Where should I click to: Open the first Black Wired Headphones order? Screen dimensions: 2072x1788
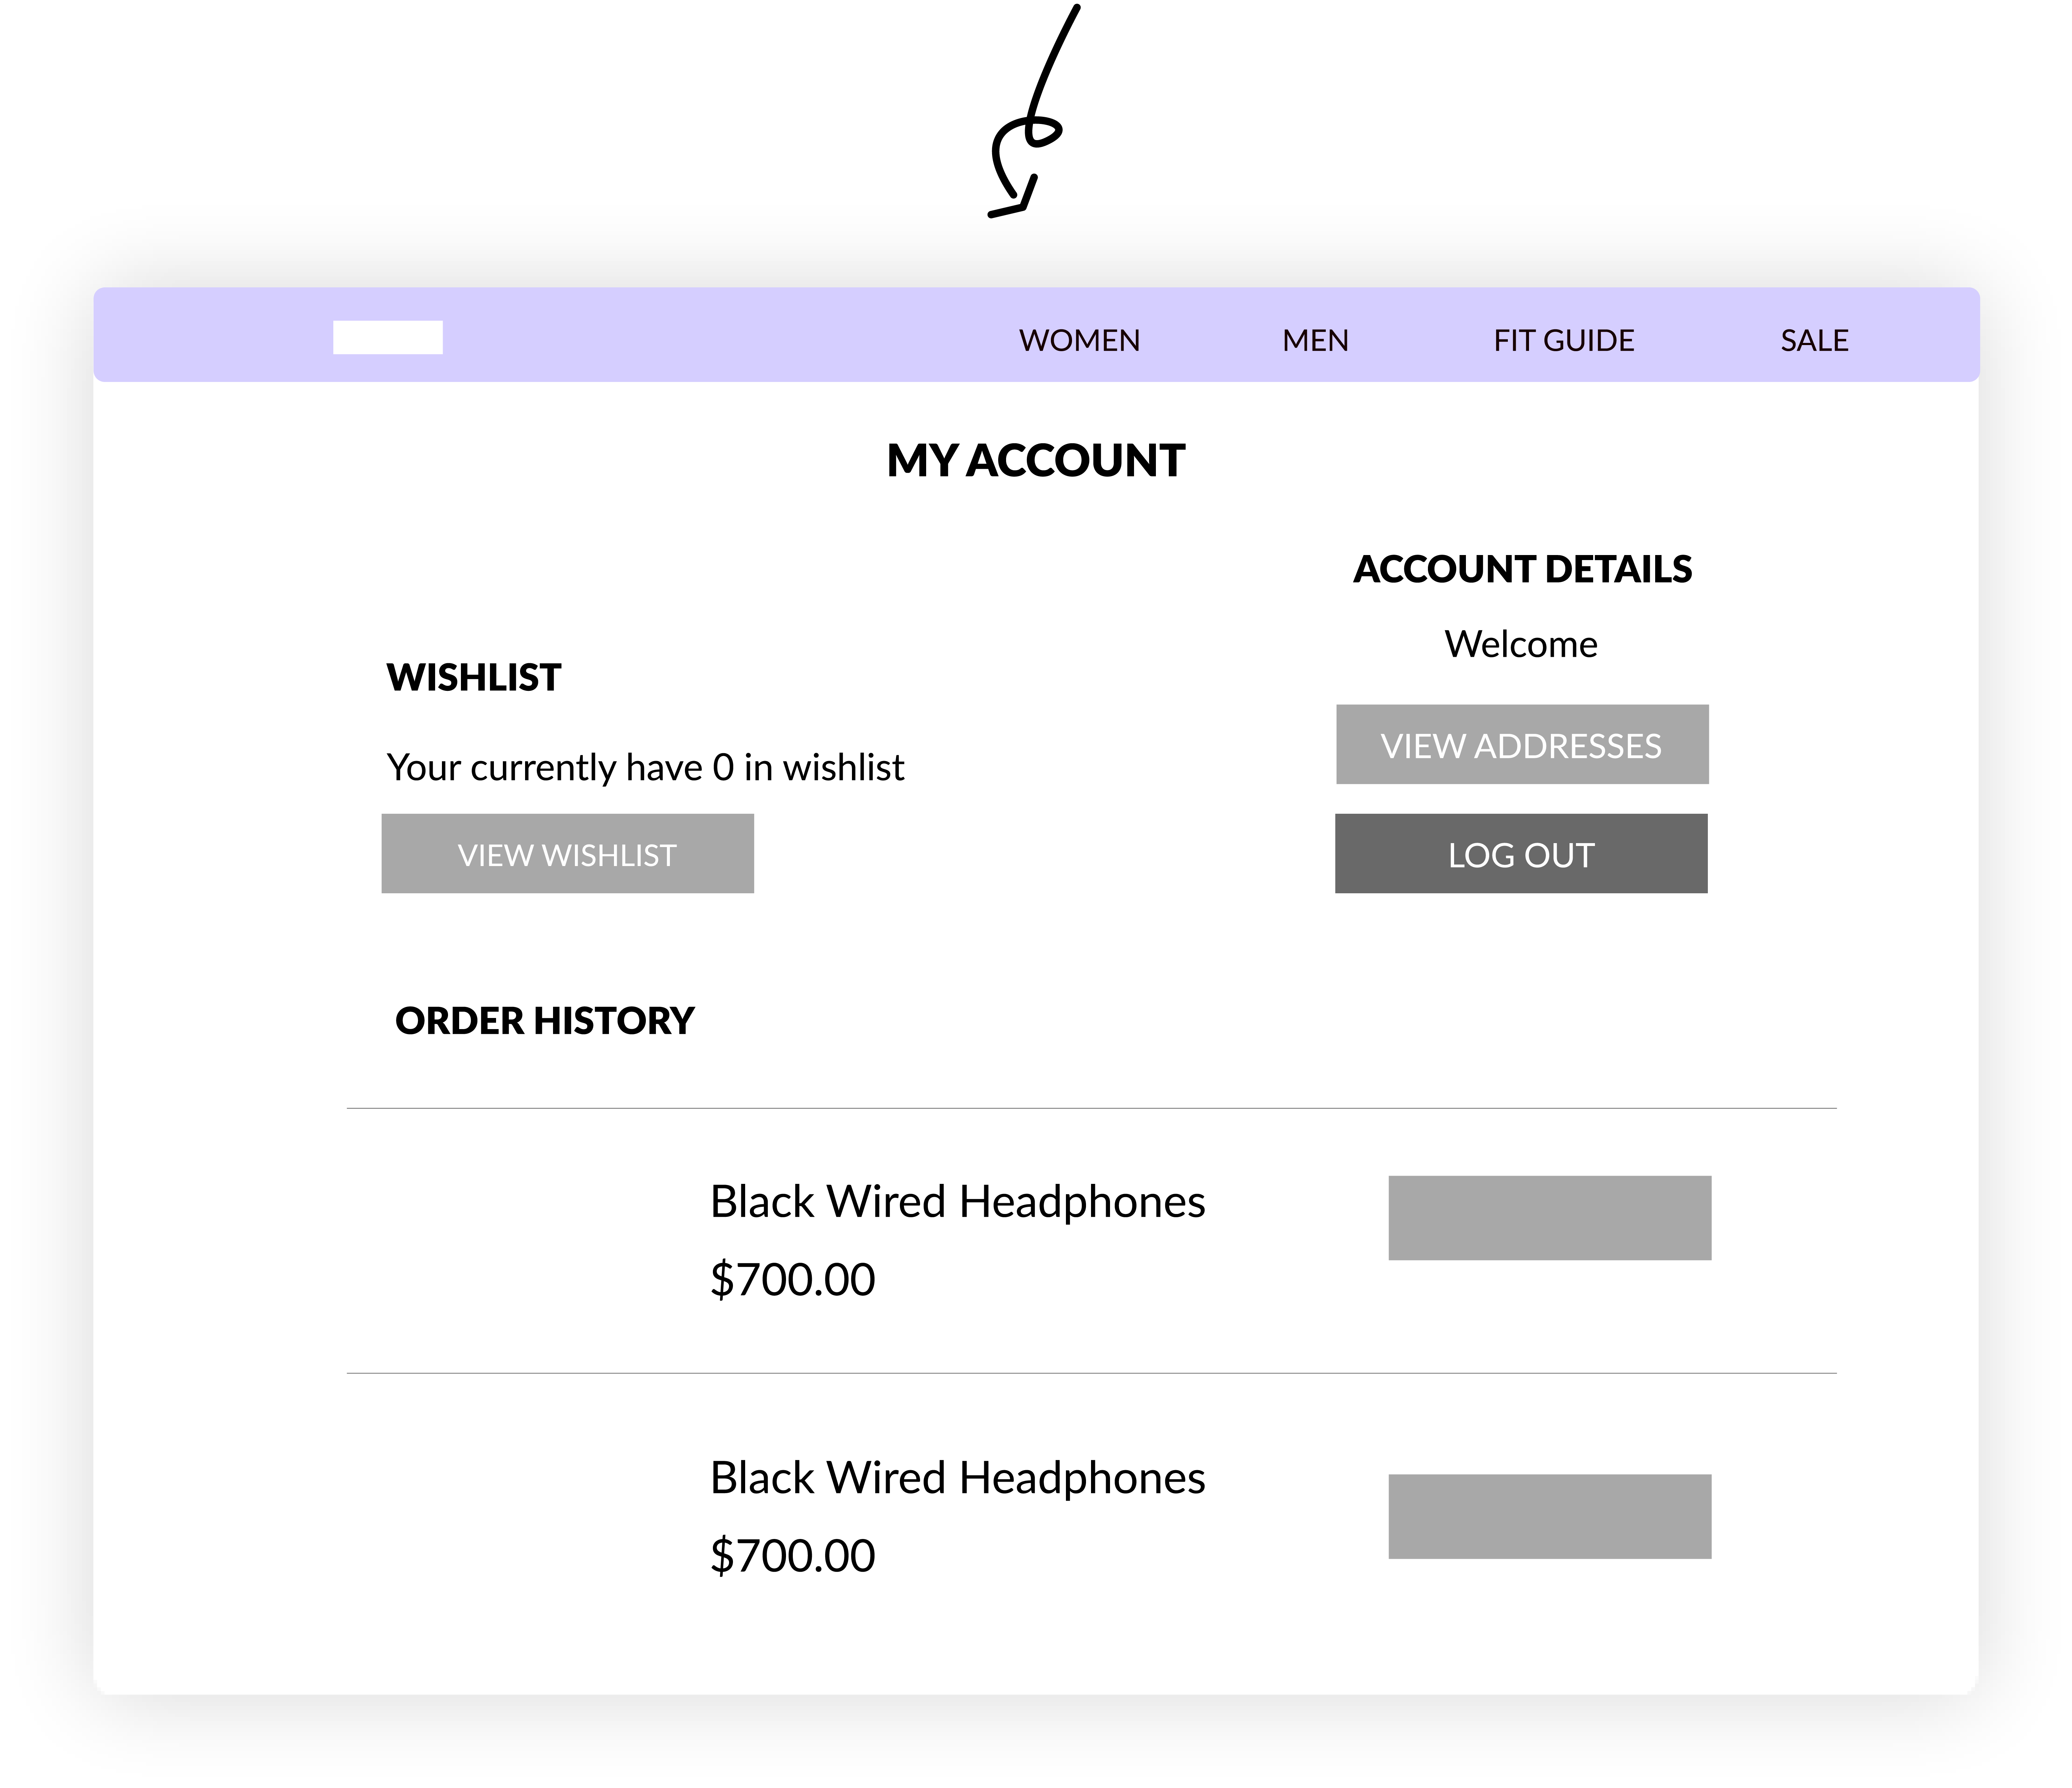pyautogui.click(x=957, y=1202)
